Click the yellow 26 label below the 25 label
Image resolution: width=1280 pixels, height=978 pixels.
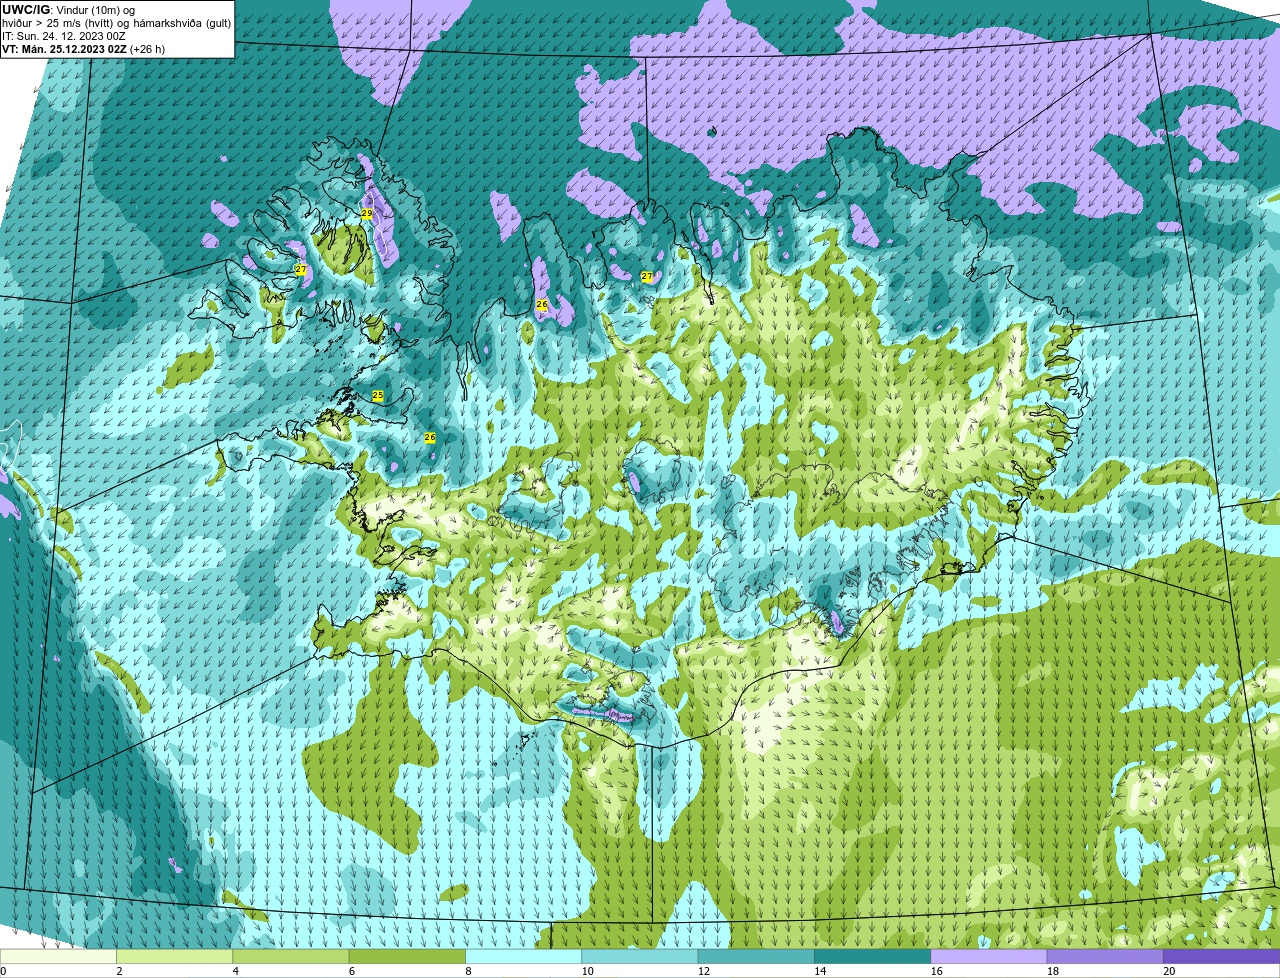coord(430,438)
